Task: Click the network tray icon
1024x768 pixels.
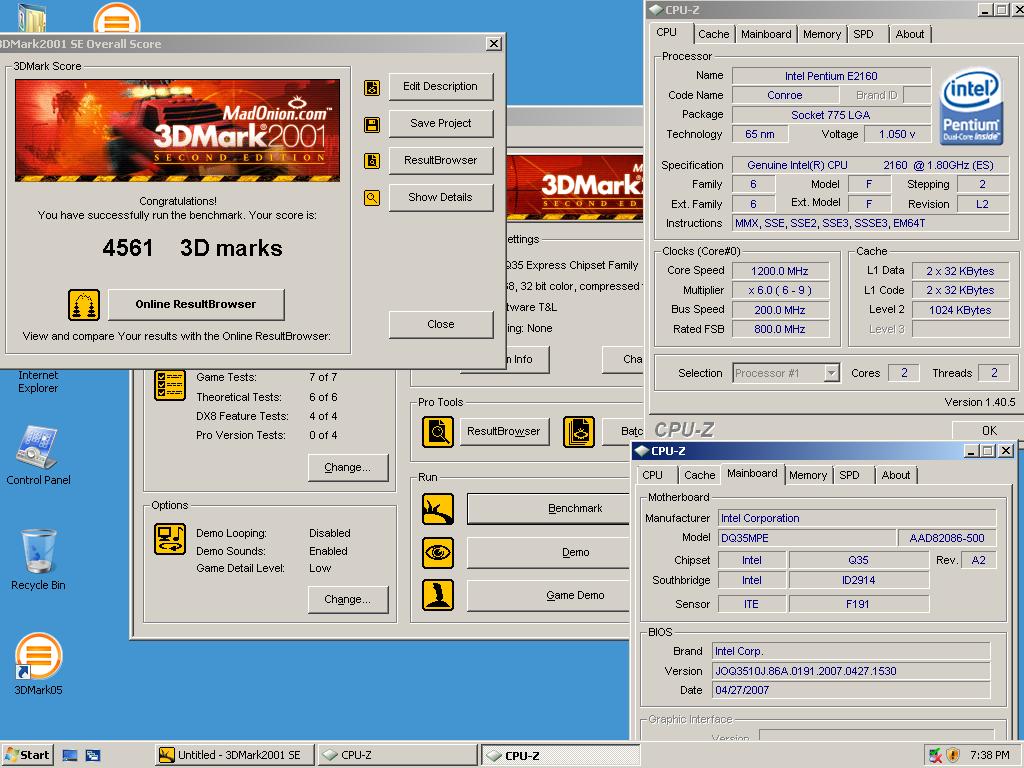Action: coord(935,756)
